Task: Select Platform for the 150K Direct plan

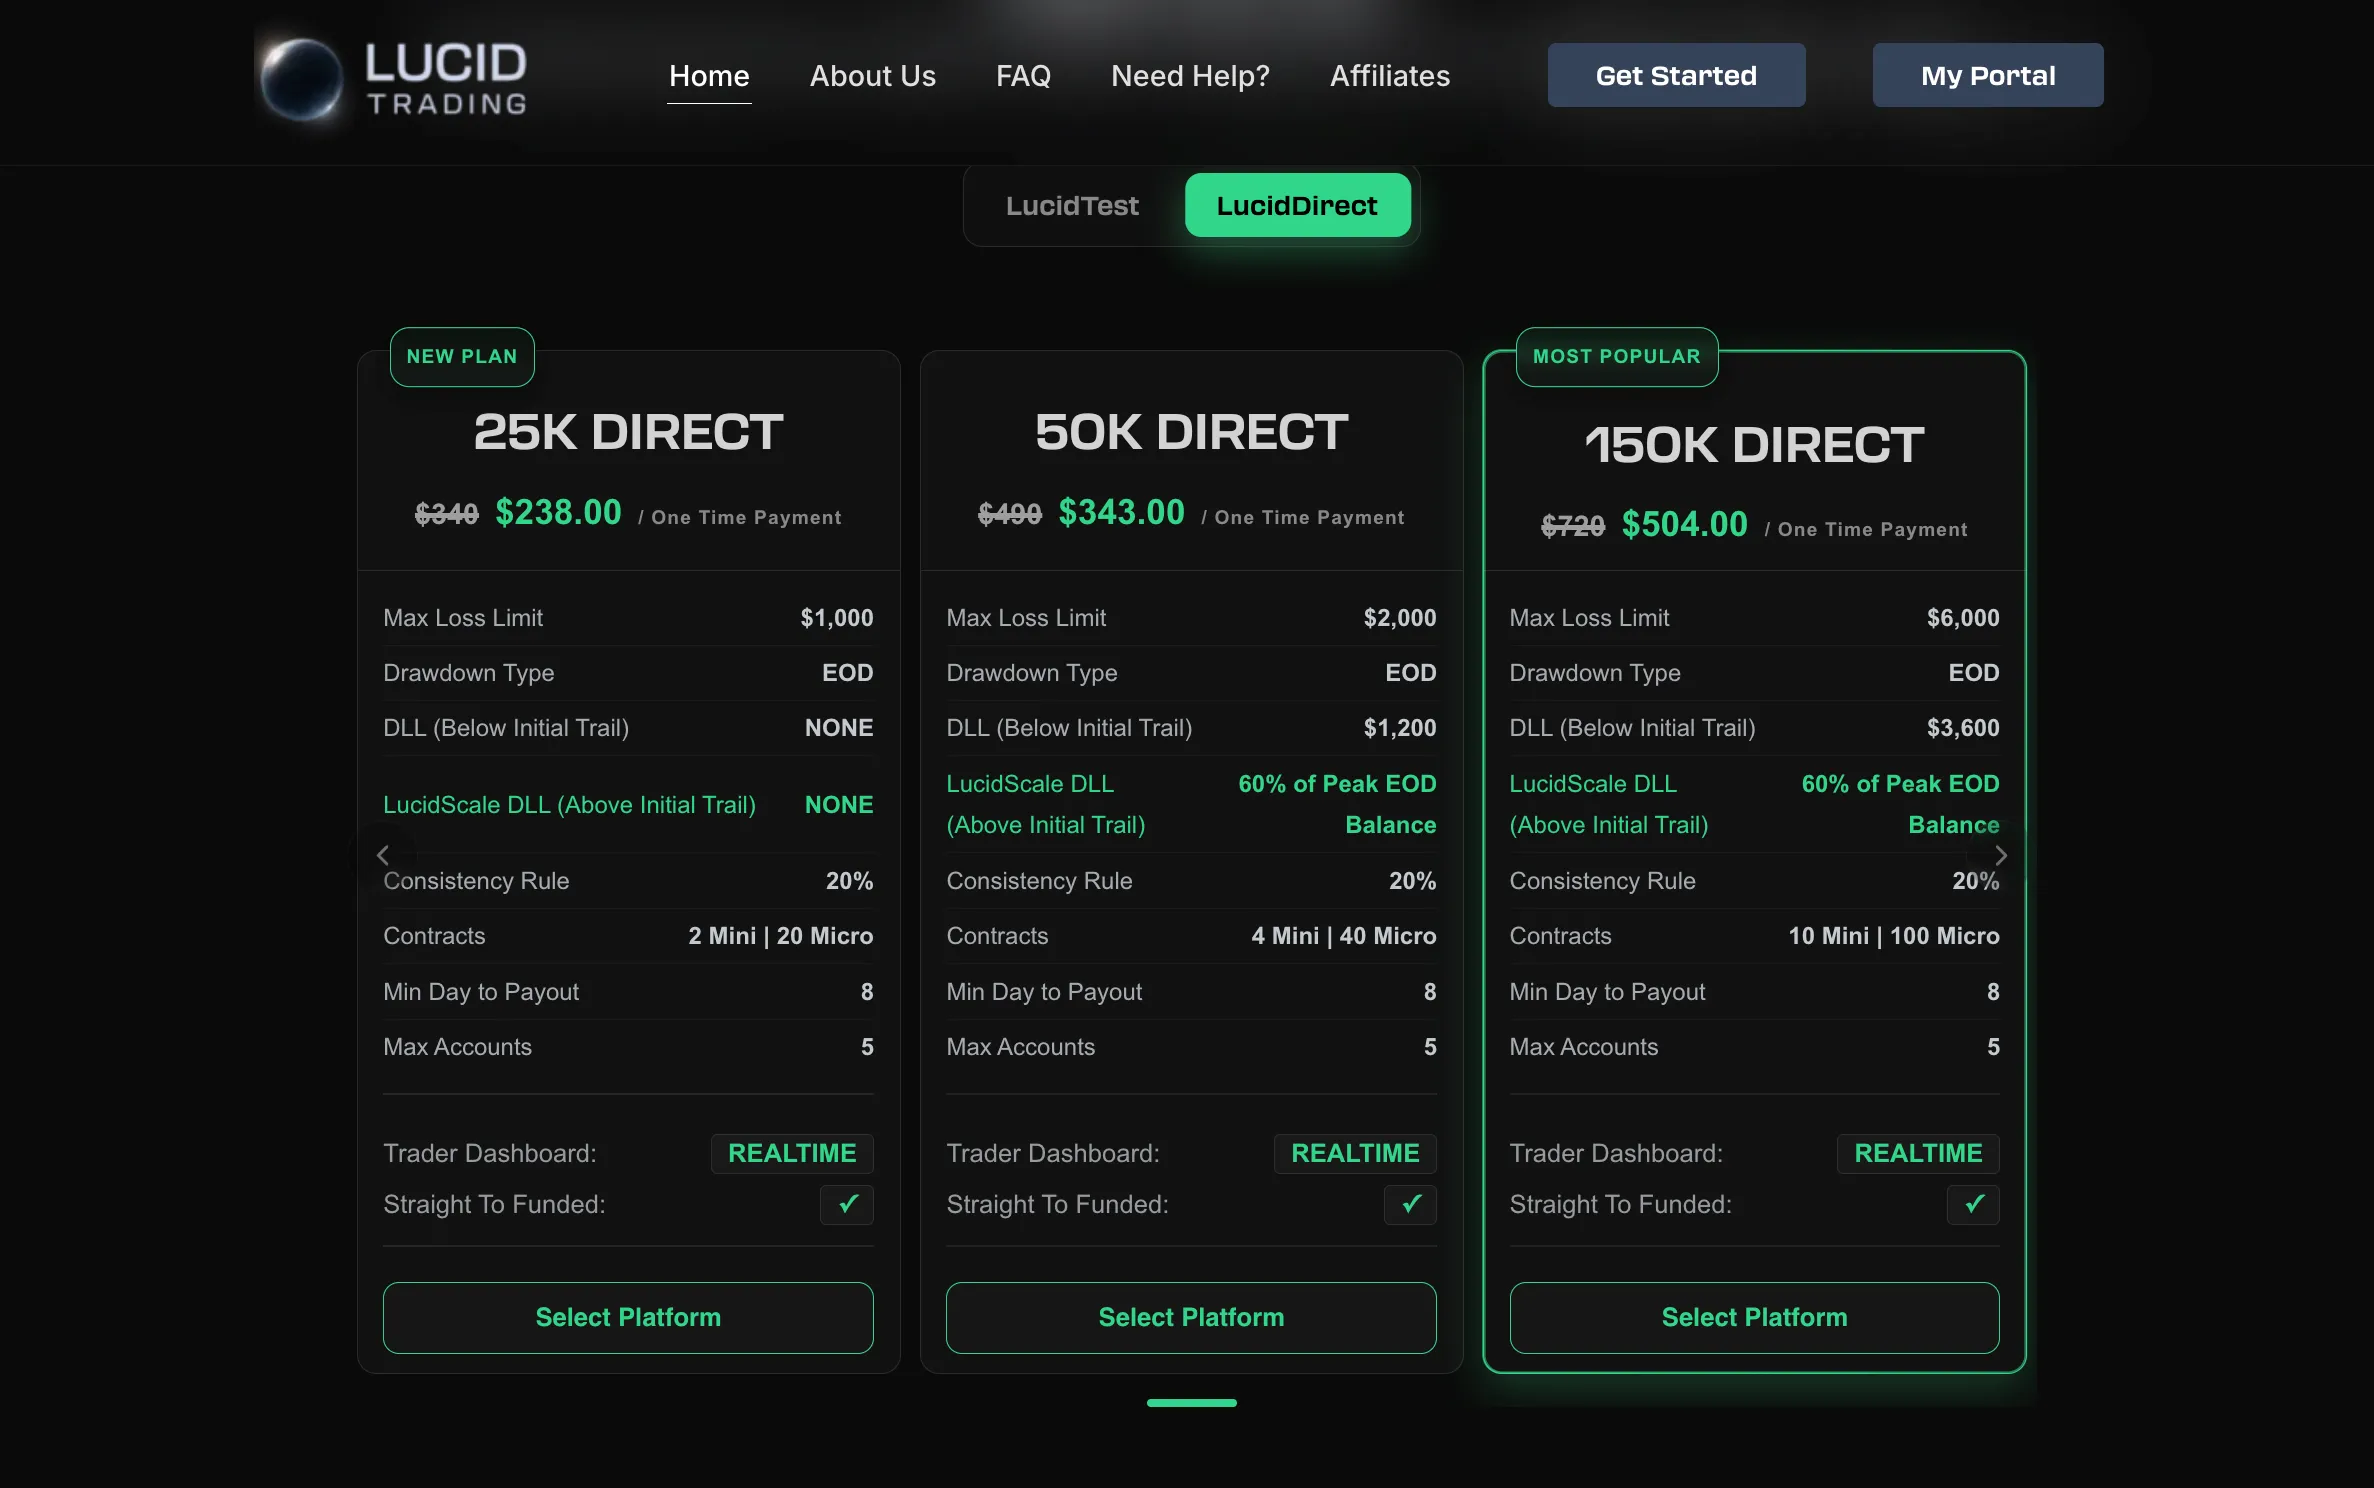Action: 1754,1317
